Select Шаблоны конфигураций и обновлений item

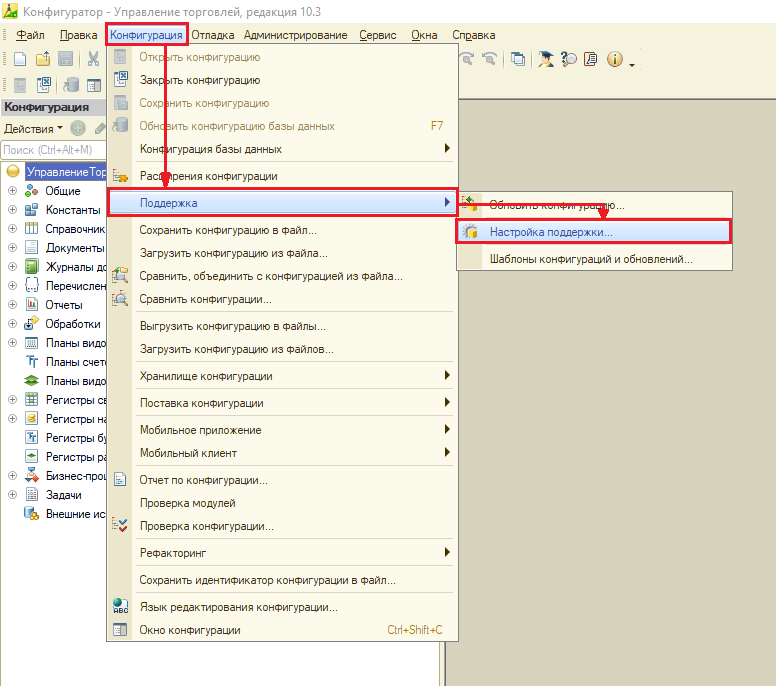(x=594, y=259)
